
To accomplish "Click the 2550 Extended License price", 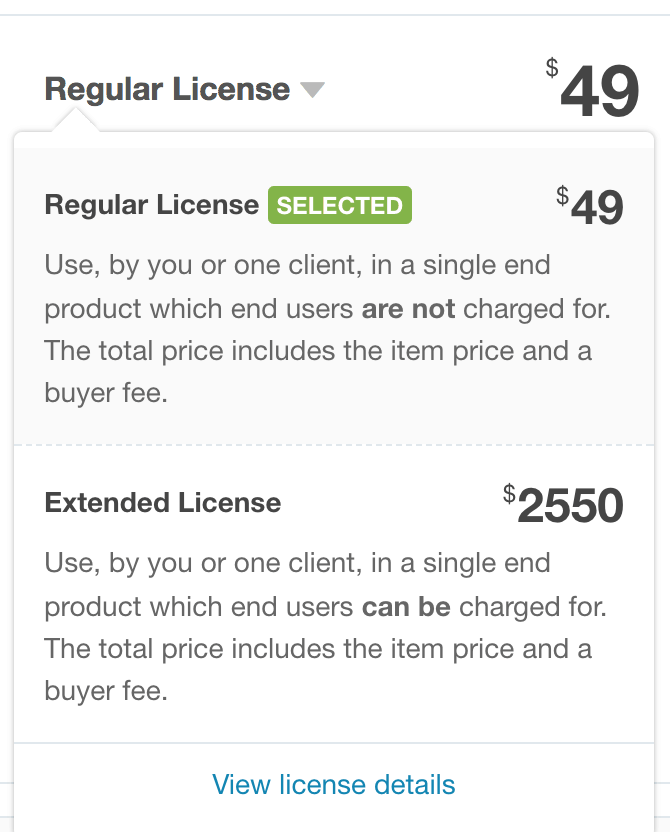I will pyautogui.click(x=571, y=506).
